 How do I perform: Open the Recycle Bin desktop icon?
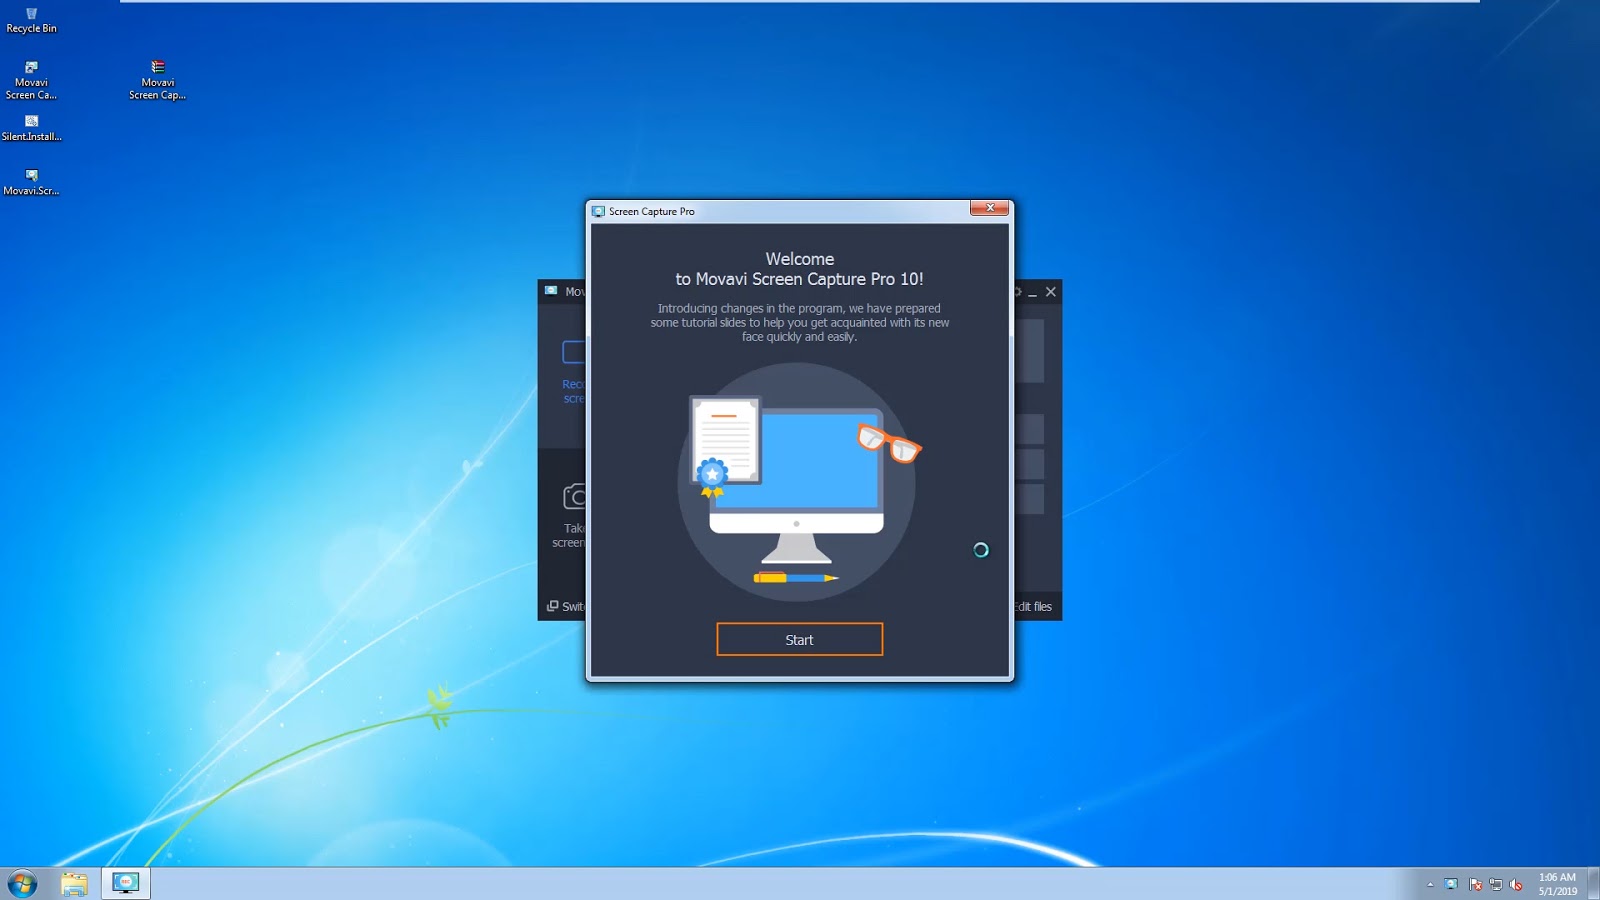pos(31,20)
